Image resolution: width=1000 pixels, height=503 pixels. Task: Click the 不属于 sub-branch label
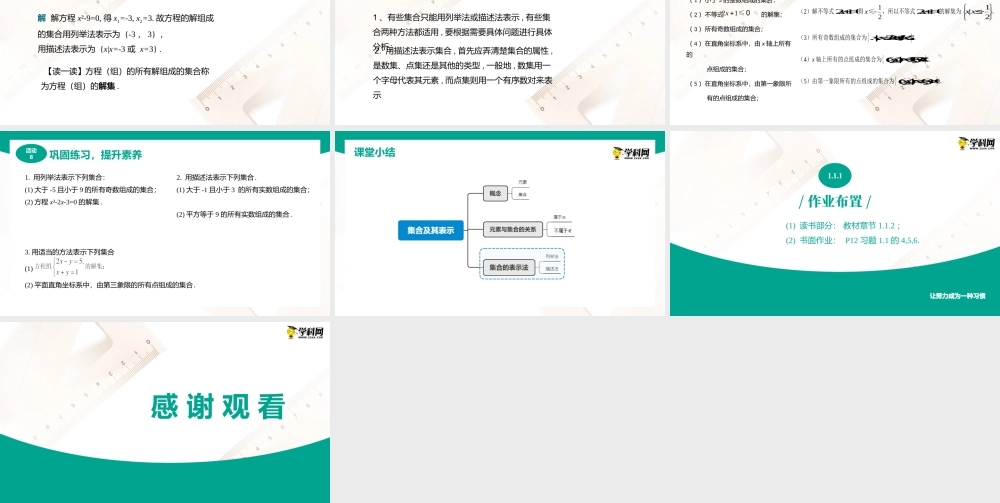562,230
